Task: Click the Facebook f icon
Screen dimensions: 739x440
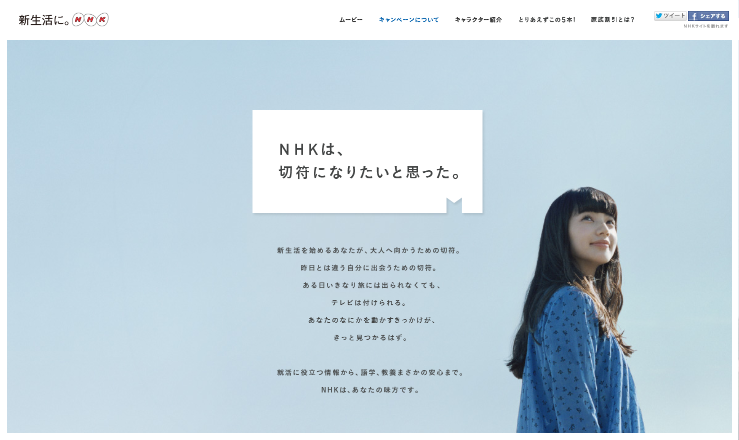Action: [694, 16]
